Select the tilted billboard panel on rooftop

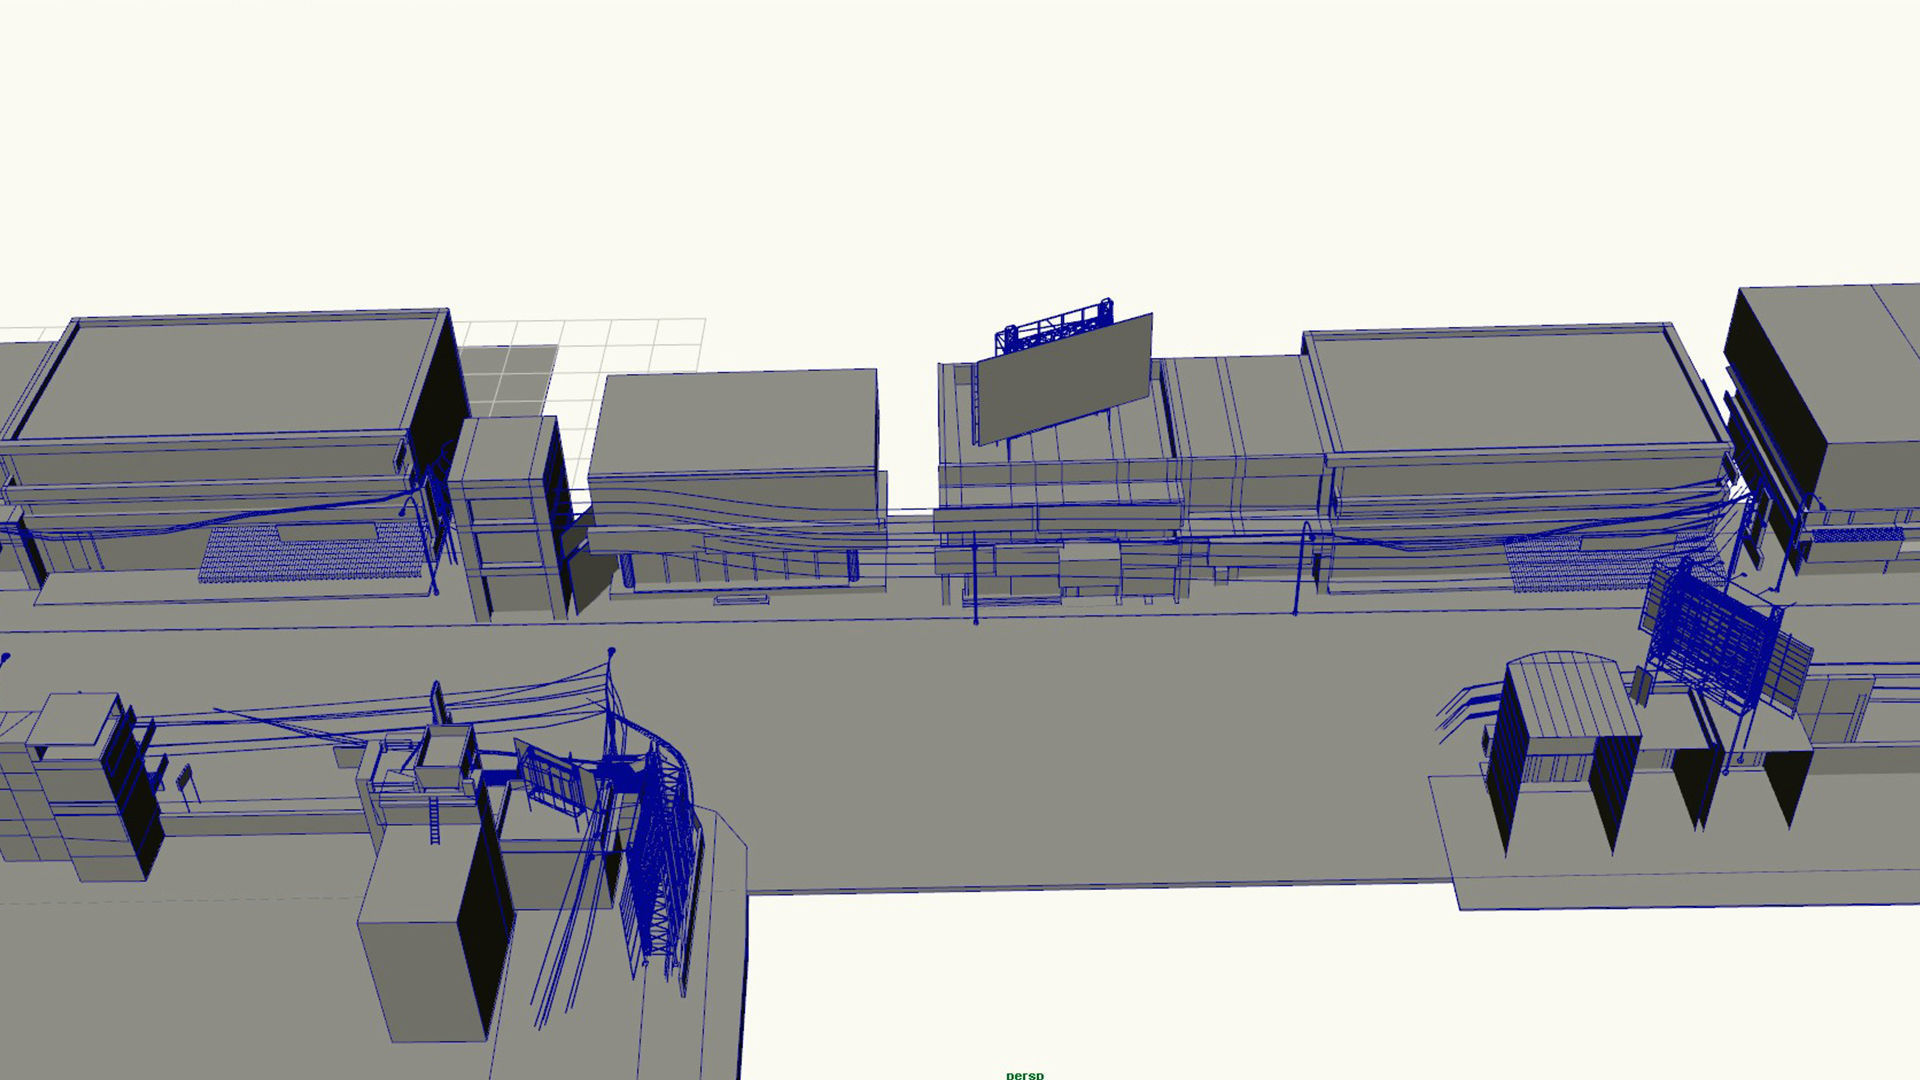[x=1063, y=380]
